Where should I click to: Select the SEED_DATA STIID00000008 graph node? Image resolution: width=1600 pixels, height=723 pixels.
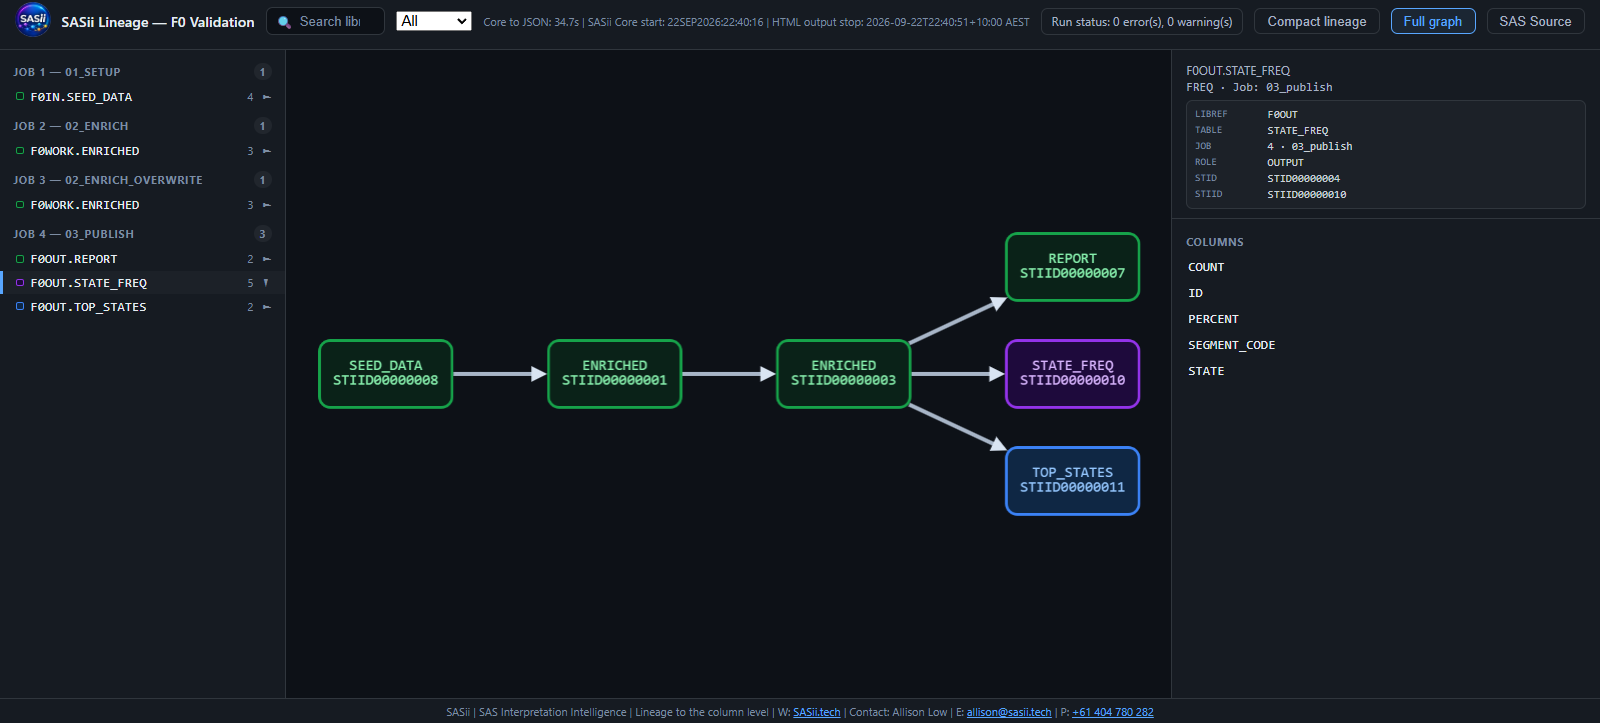coord(386,374)
